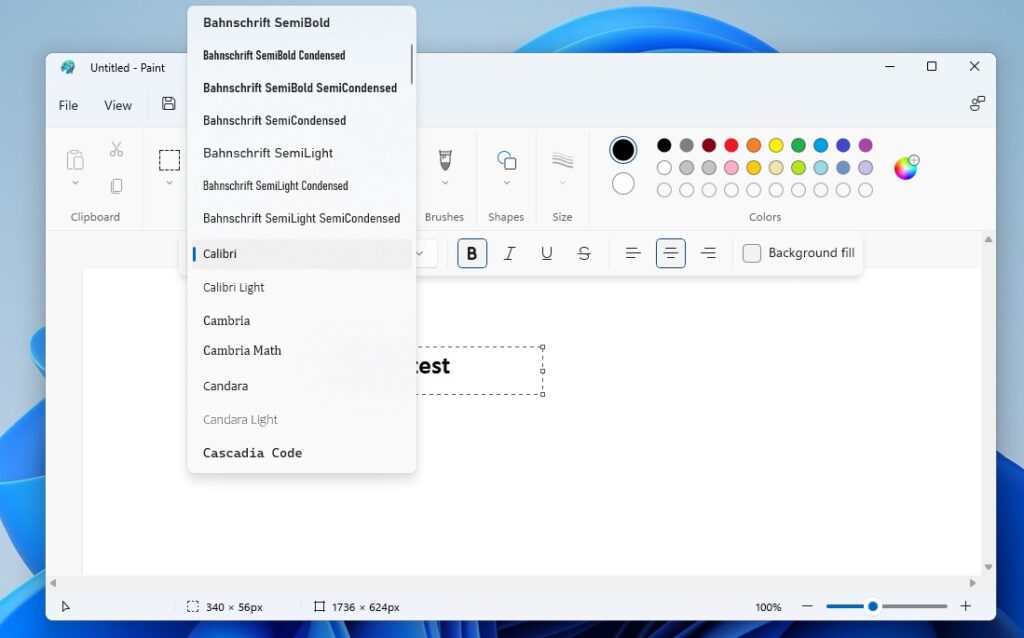Expand the Paste options chevron

click(x=75, y=184)
